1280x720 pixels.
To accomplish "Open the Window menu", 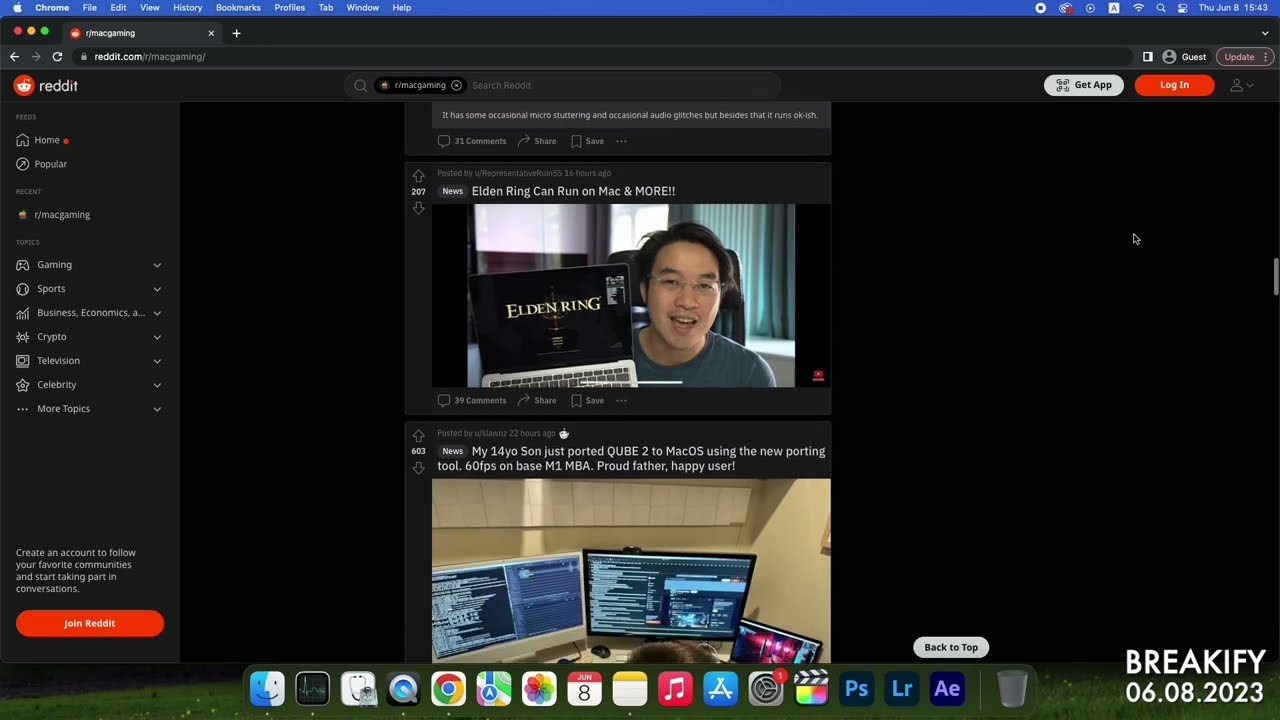I will point(362,7).
